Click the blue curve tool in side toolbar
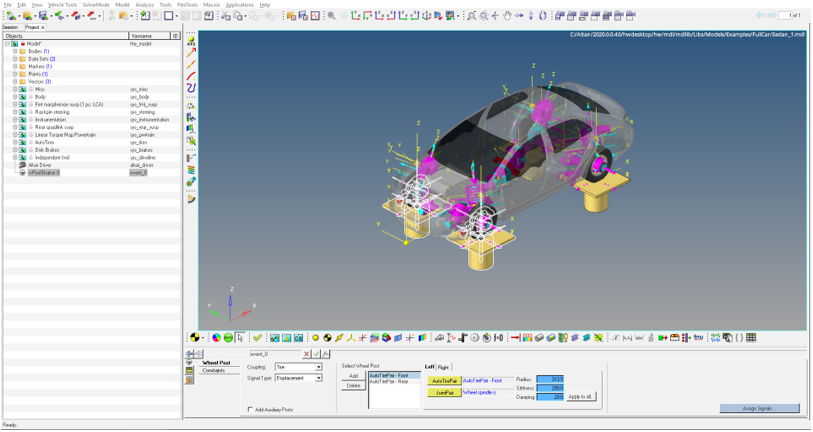Screen dimensions: 813x432 pos(191,88)
